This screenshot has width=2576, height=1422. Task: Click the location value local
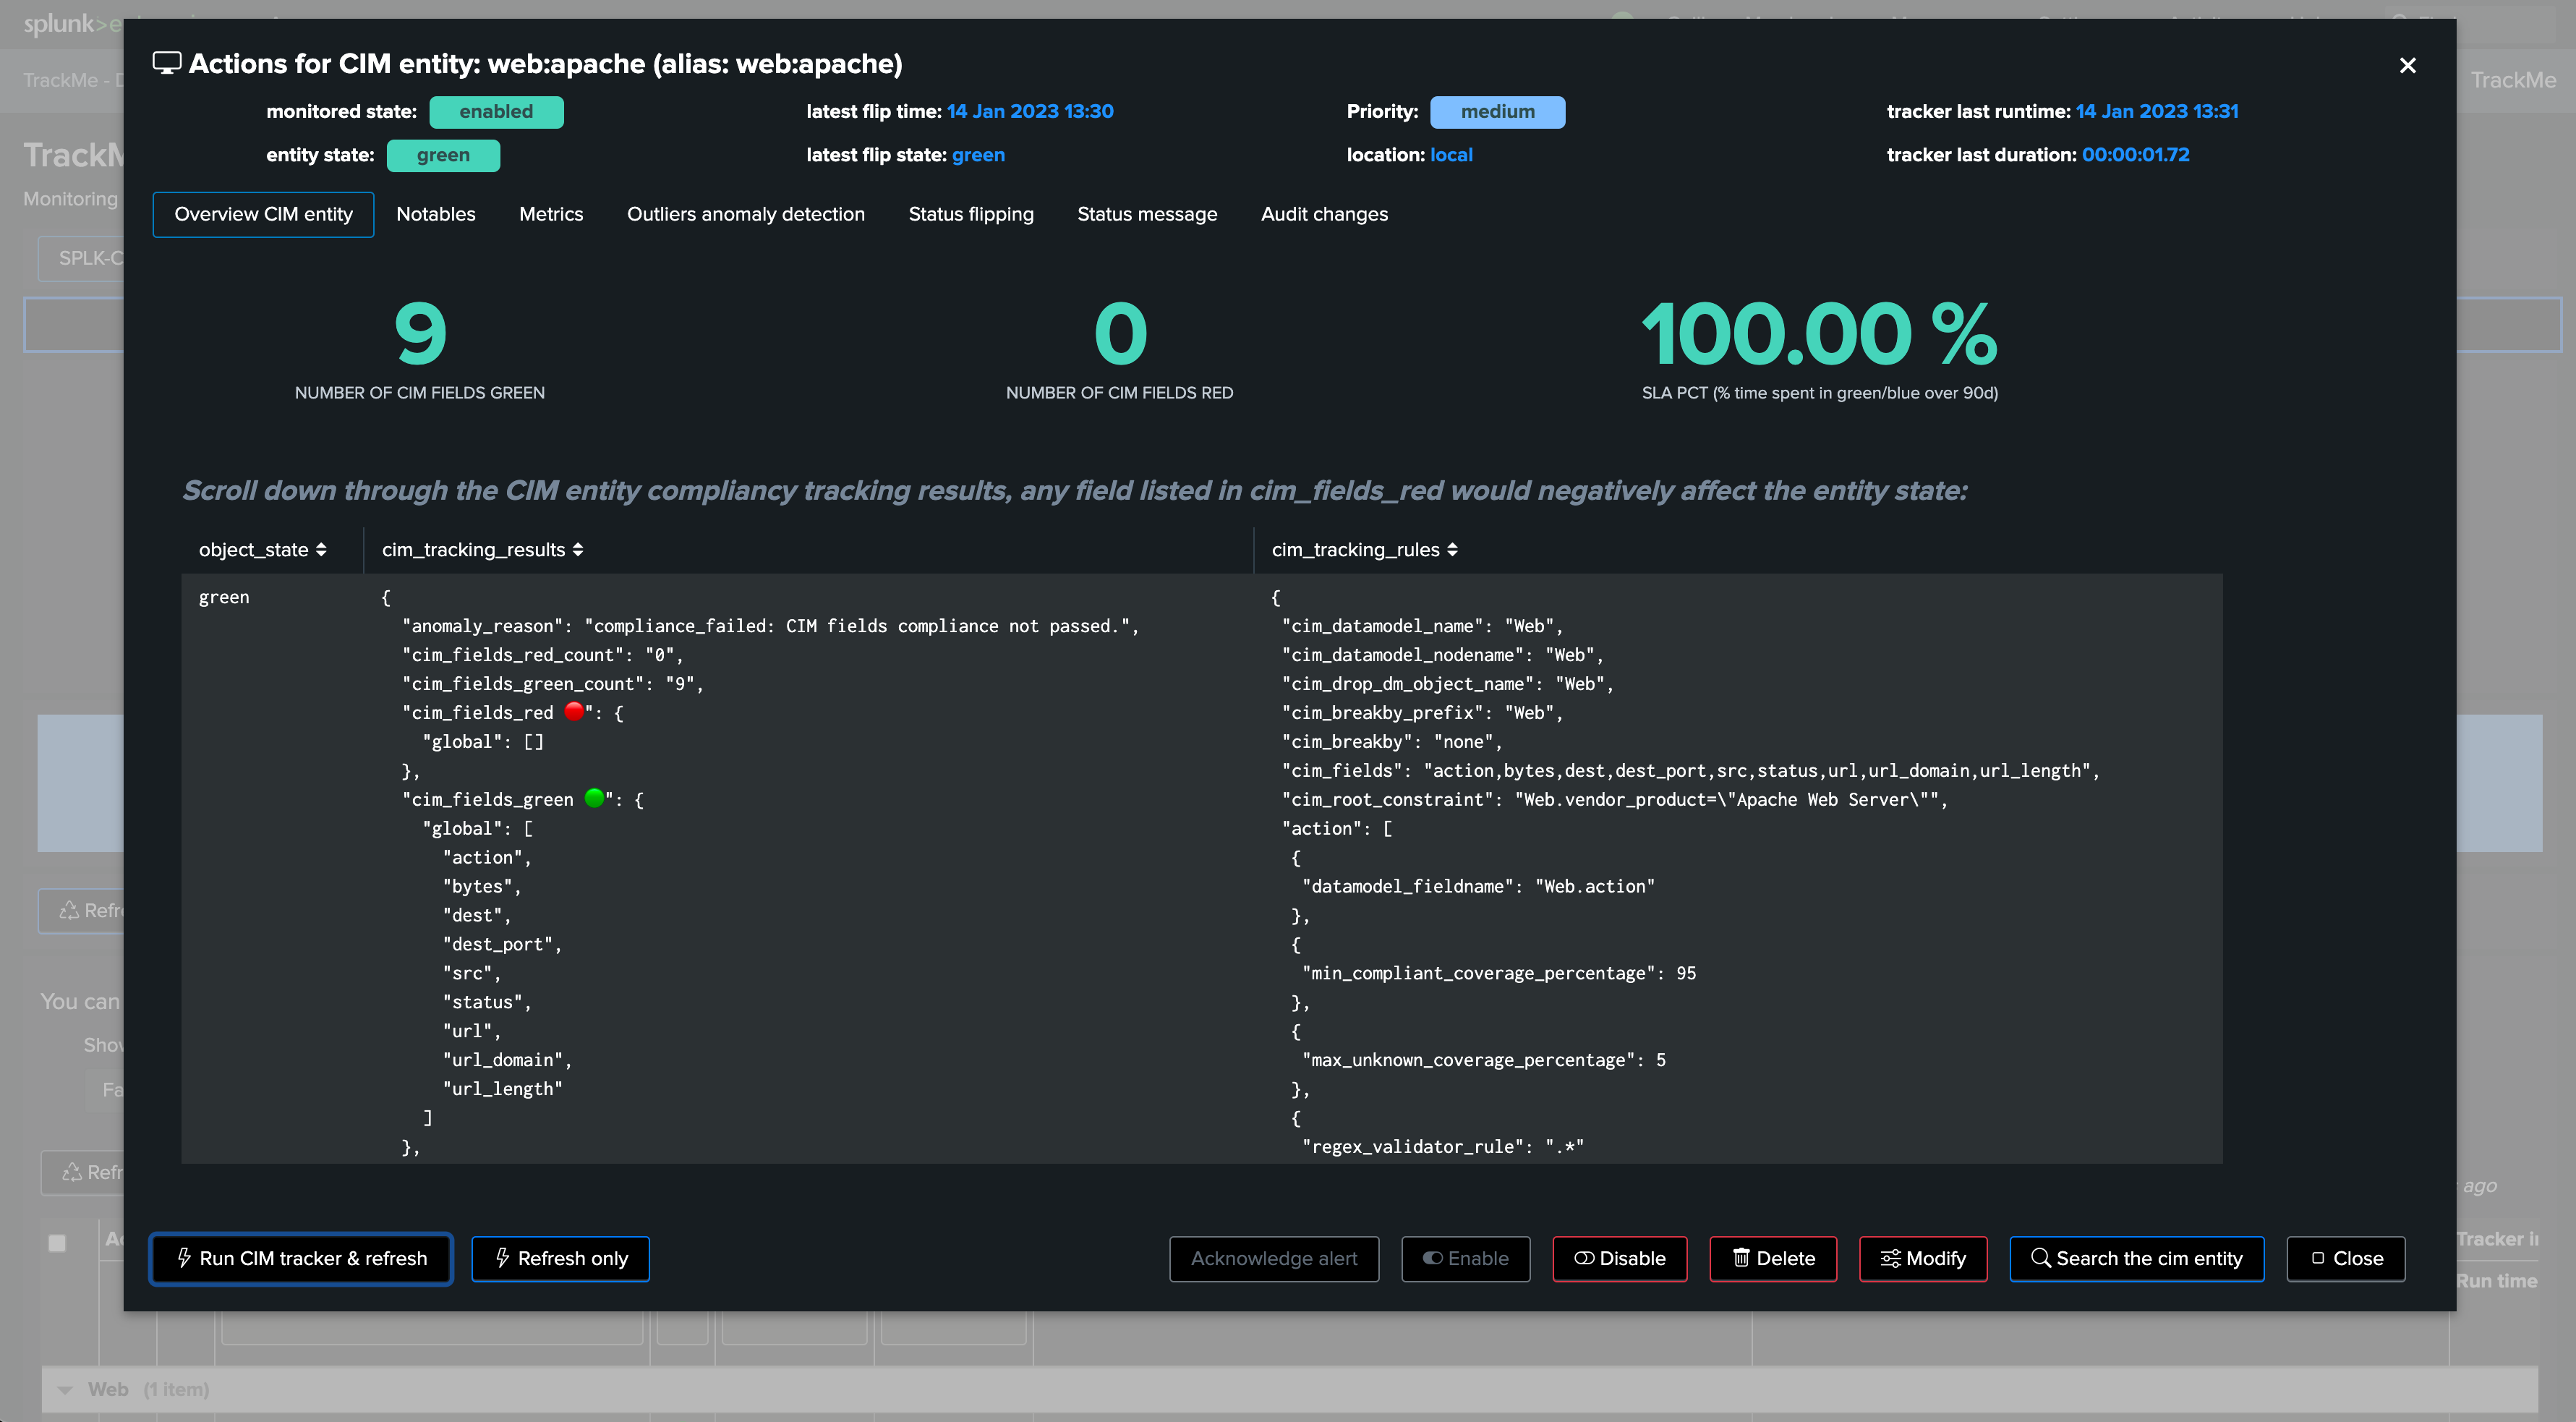pyautogui.click(x=1451, y=155)
